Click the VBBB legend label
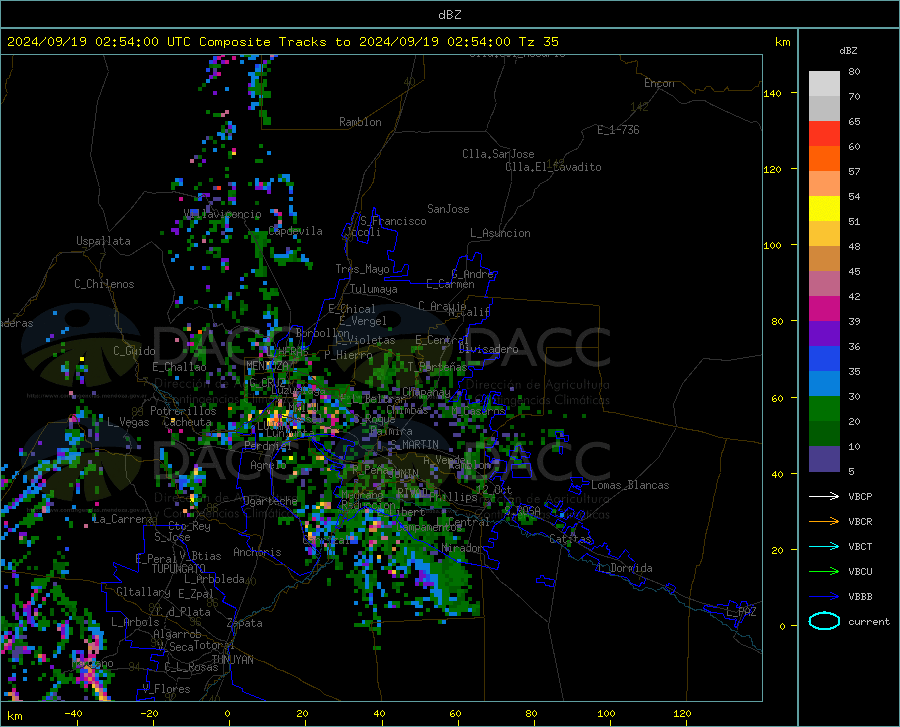 click(x=860, y=596)
